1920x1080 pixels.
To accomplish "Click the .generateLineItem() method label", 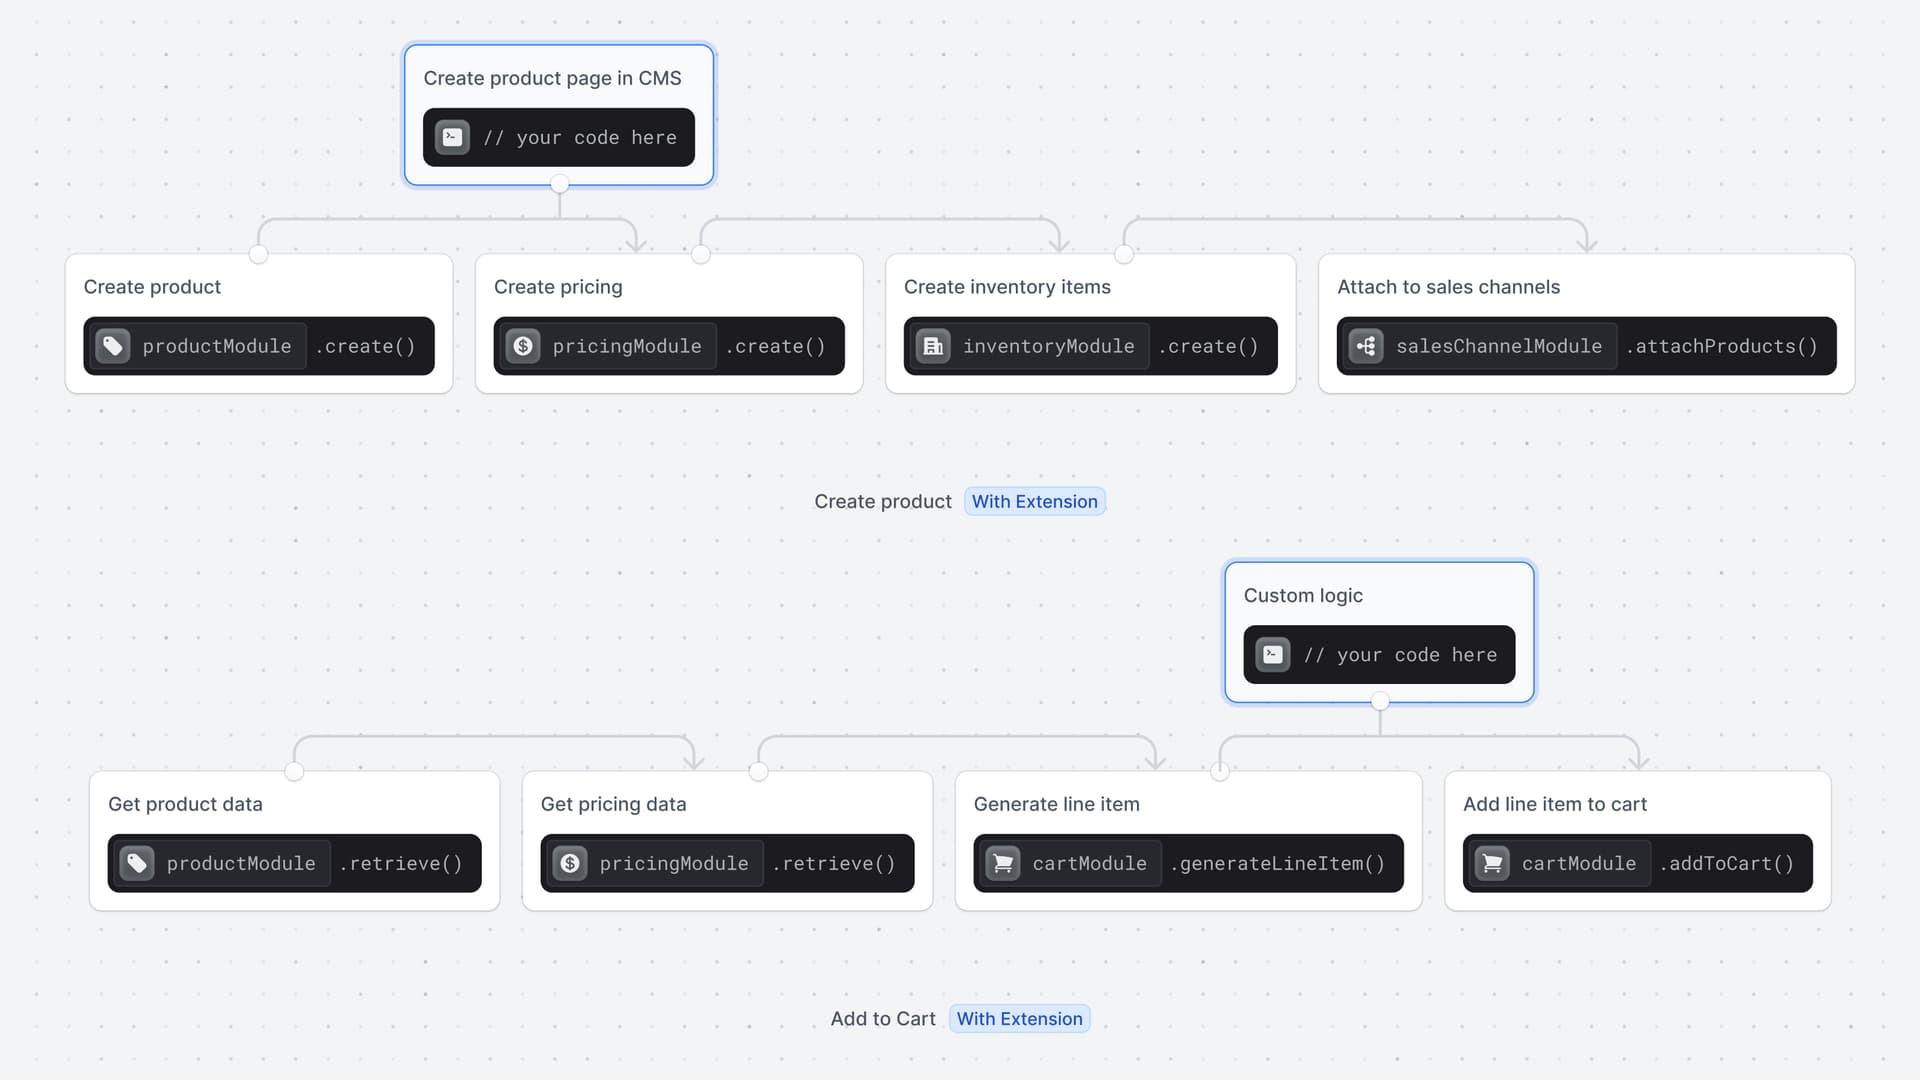I will pos(1277,863).
